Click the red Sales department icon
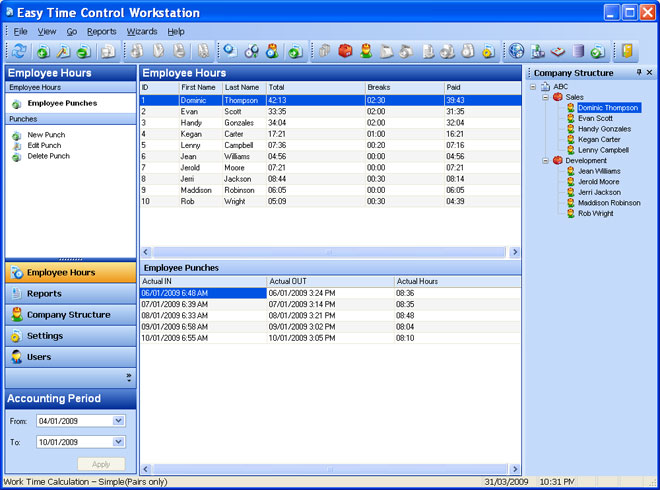Image resolution: width=660 pixels, height=490 pixels. [x=557, y=97]
